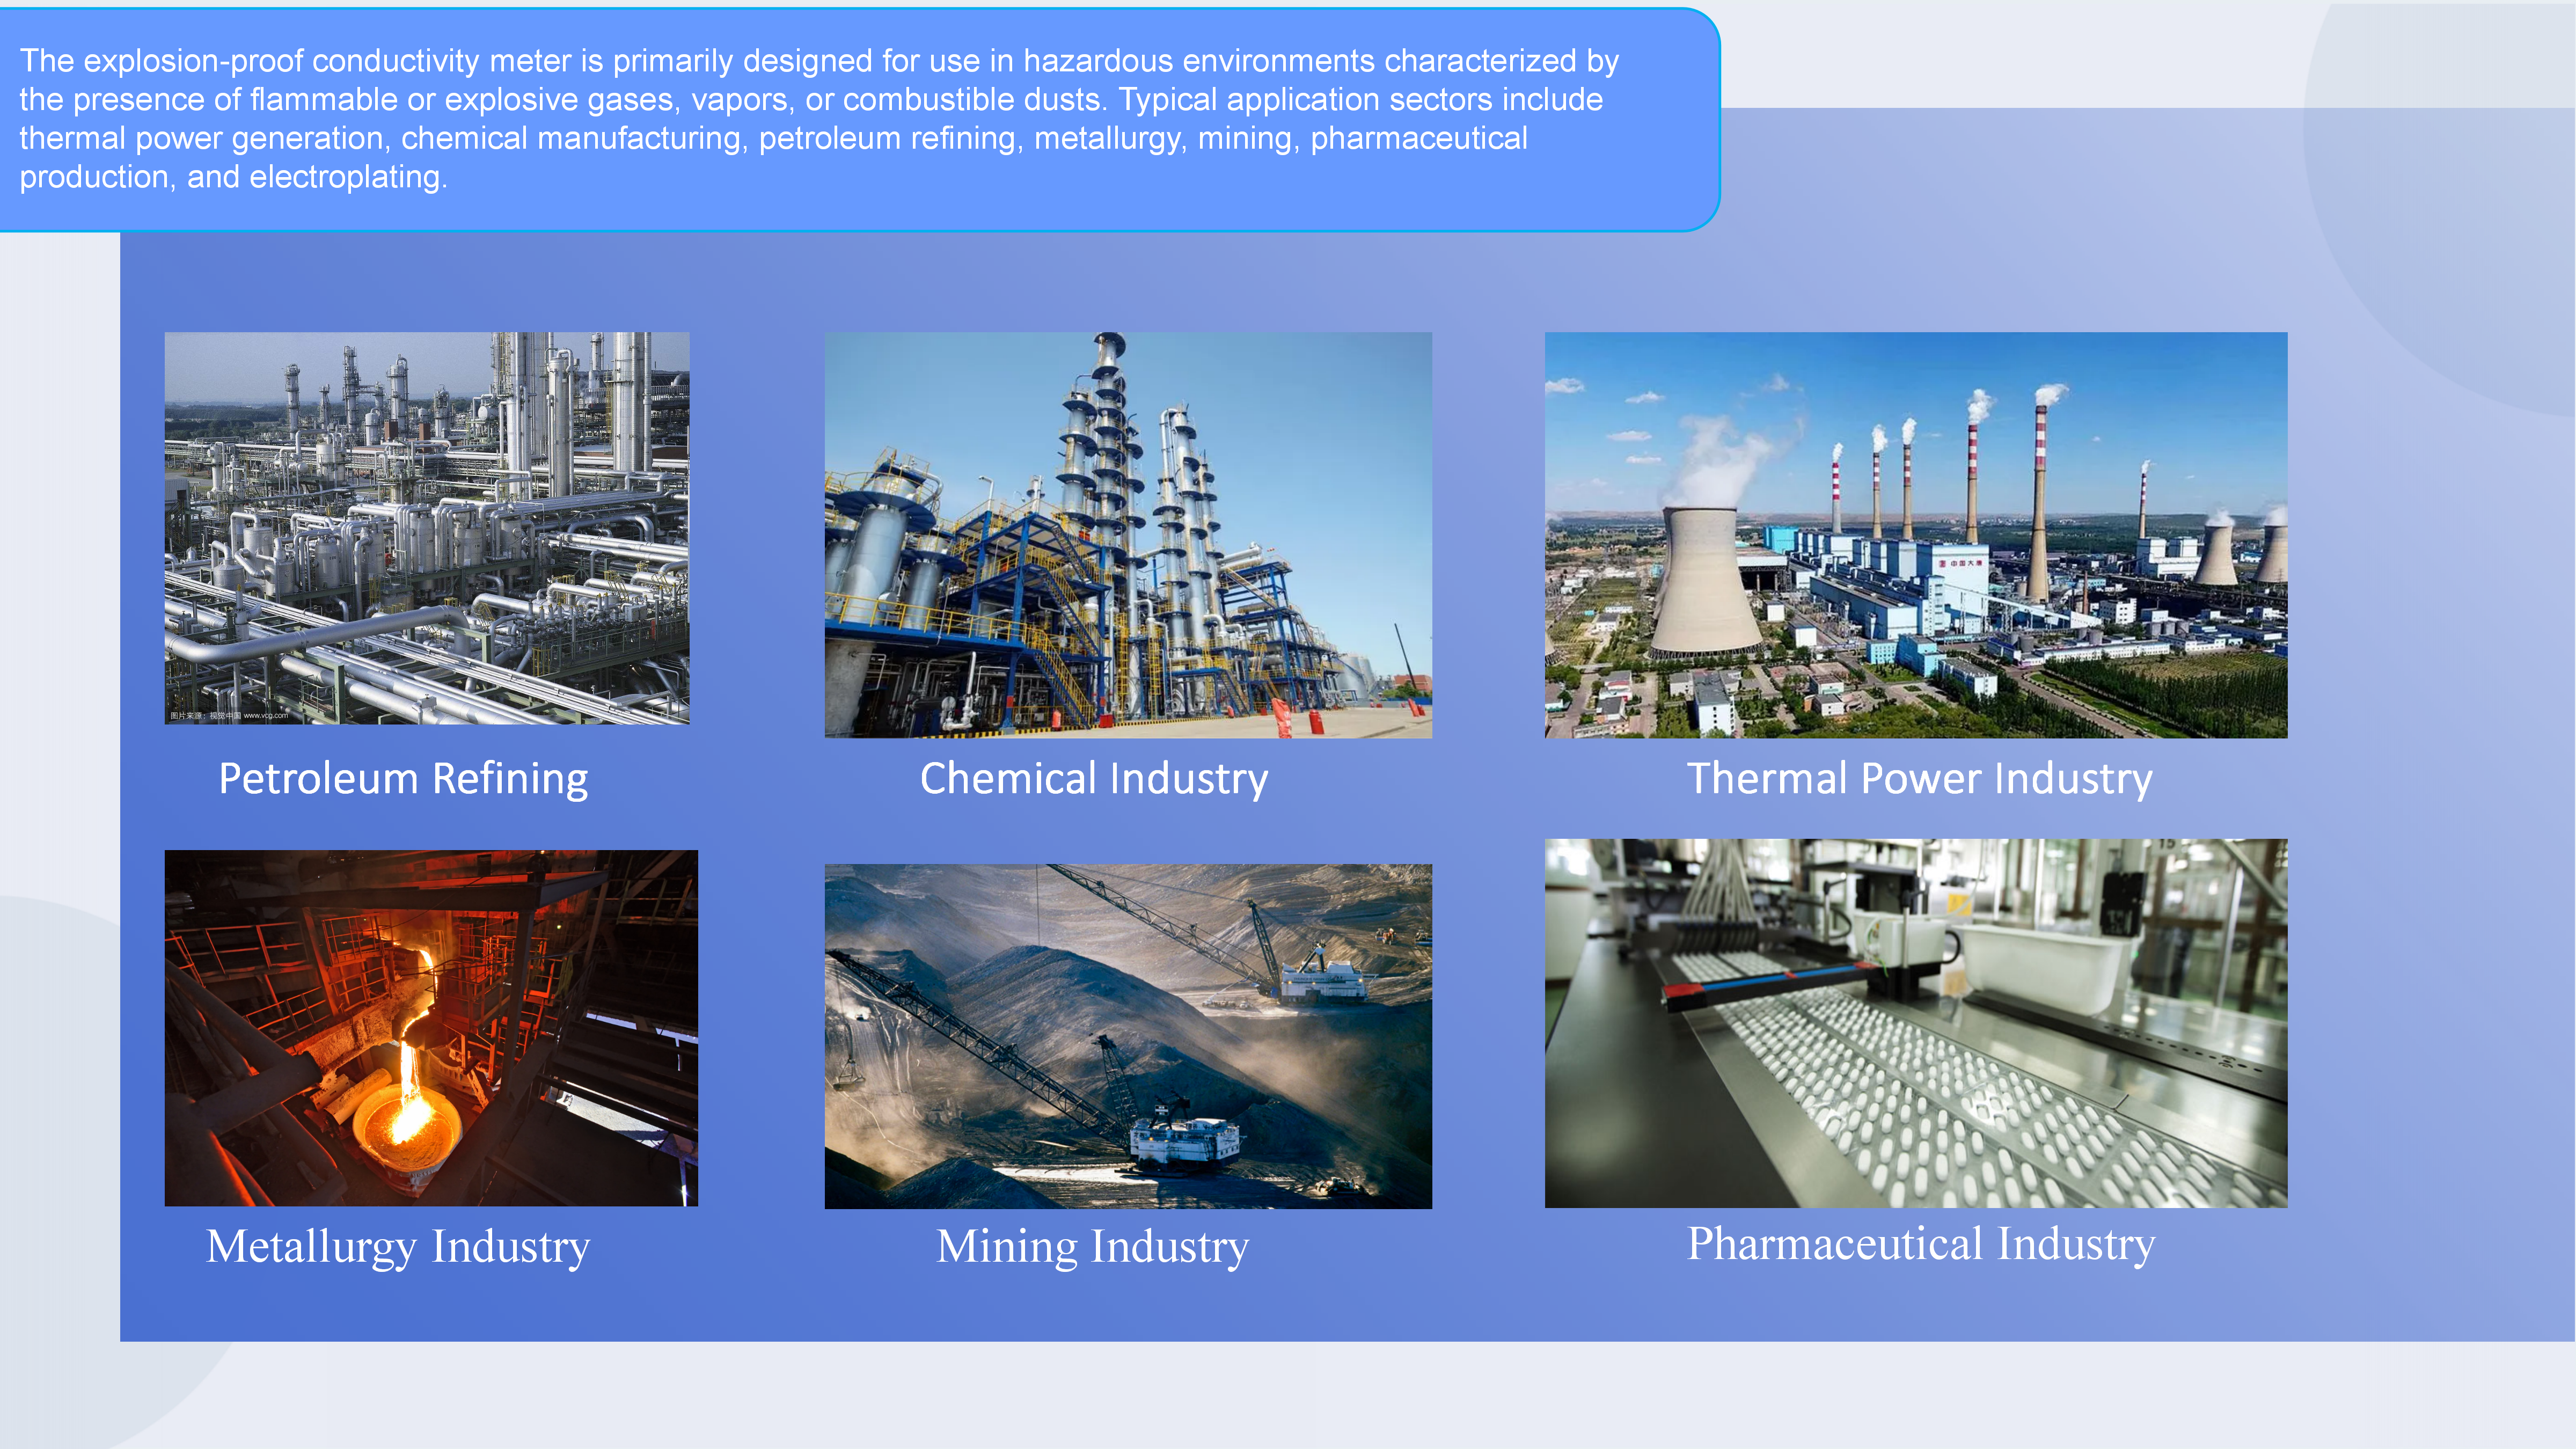
Task: Select the Metallurgy molten steel photo
Action: coord(431,1027)
